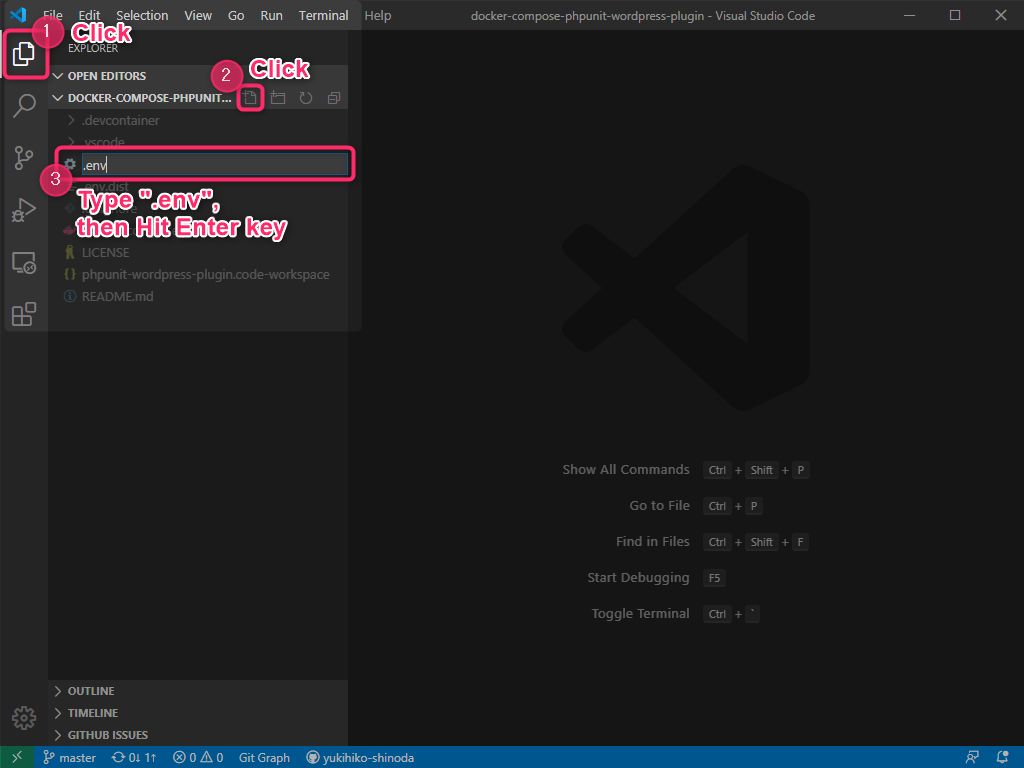Toggle notifications bell in status bar

(1003, 757)
